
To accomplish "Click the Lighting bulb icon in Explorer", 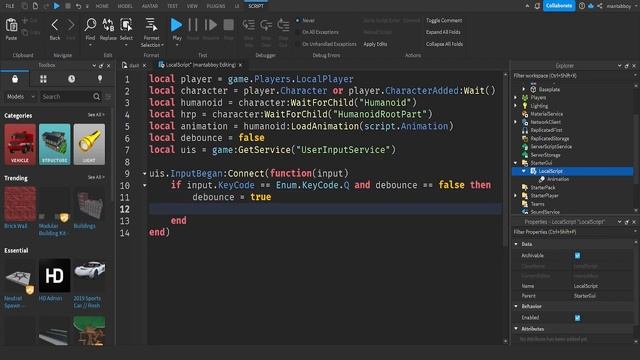I will 525,106.
